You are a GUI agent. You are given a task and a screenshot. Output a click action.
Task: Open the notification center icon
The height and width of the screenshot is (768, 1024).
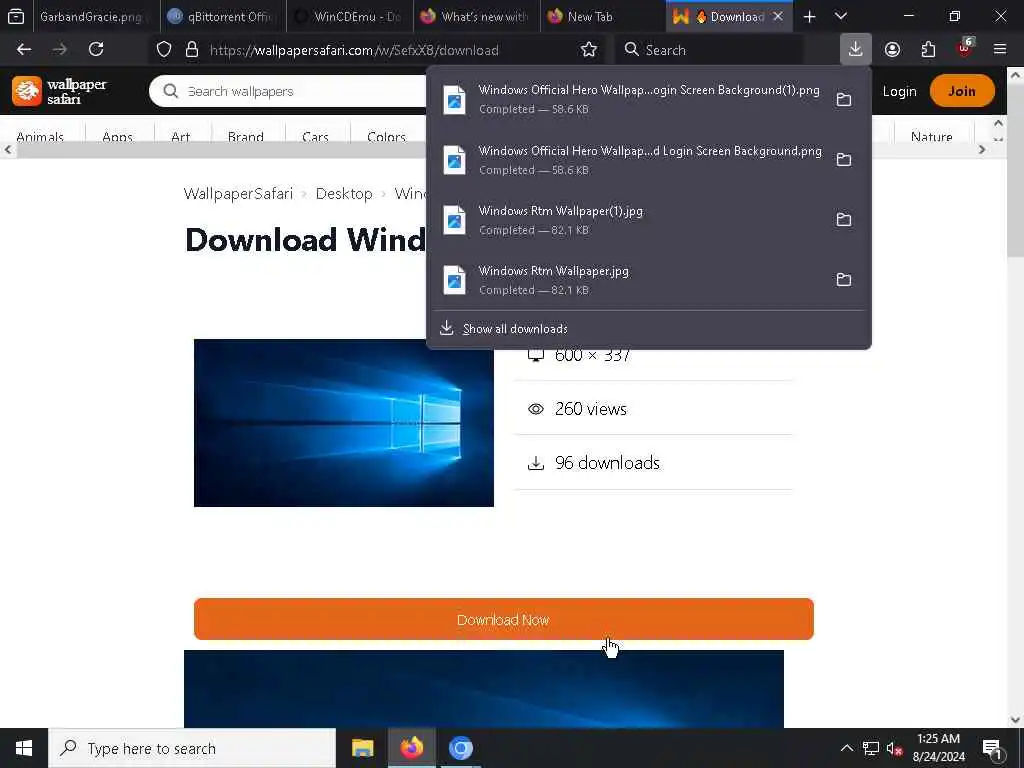(993, 748)
